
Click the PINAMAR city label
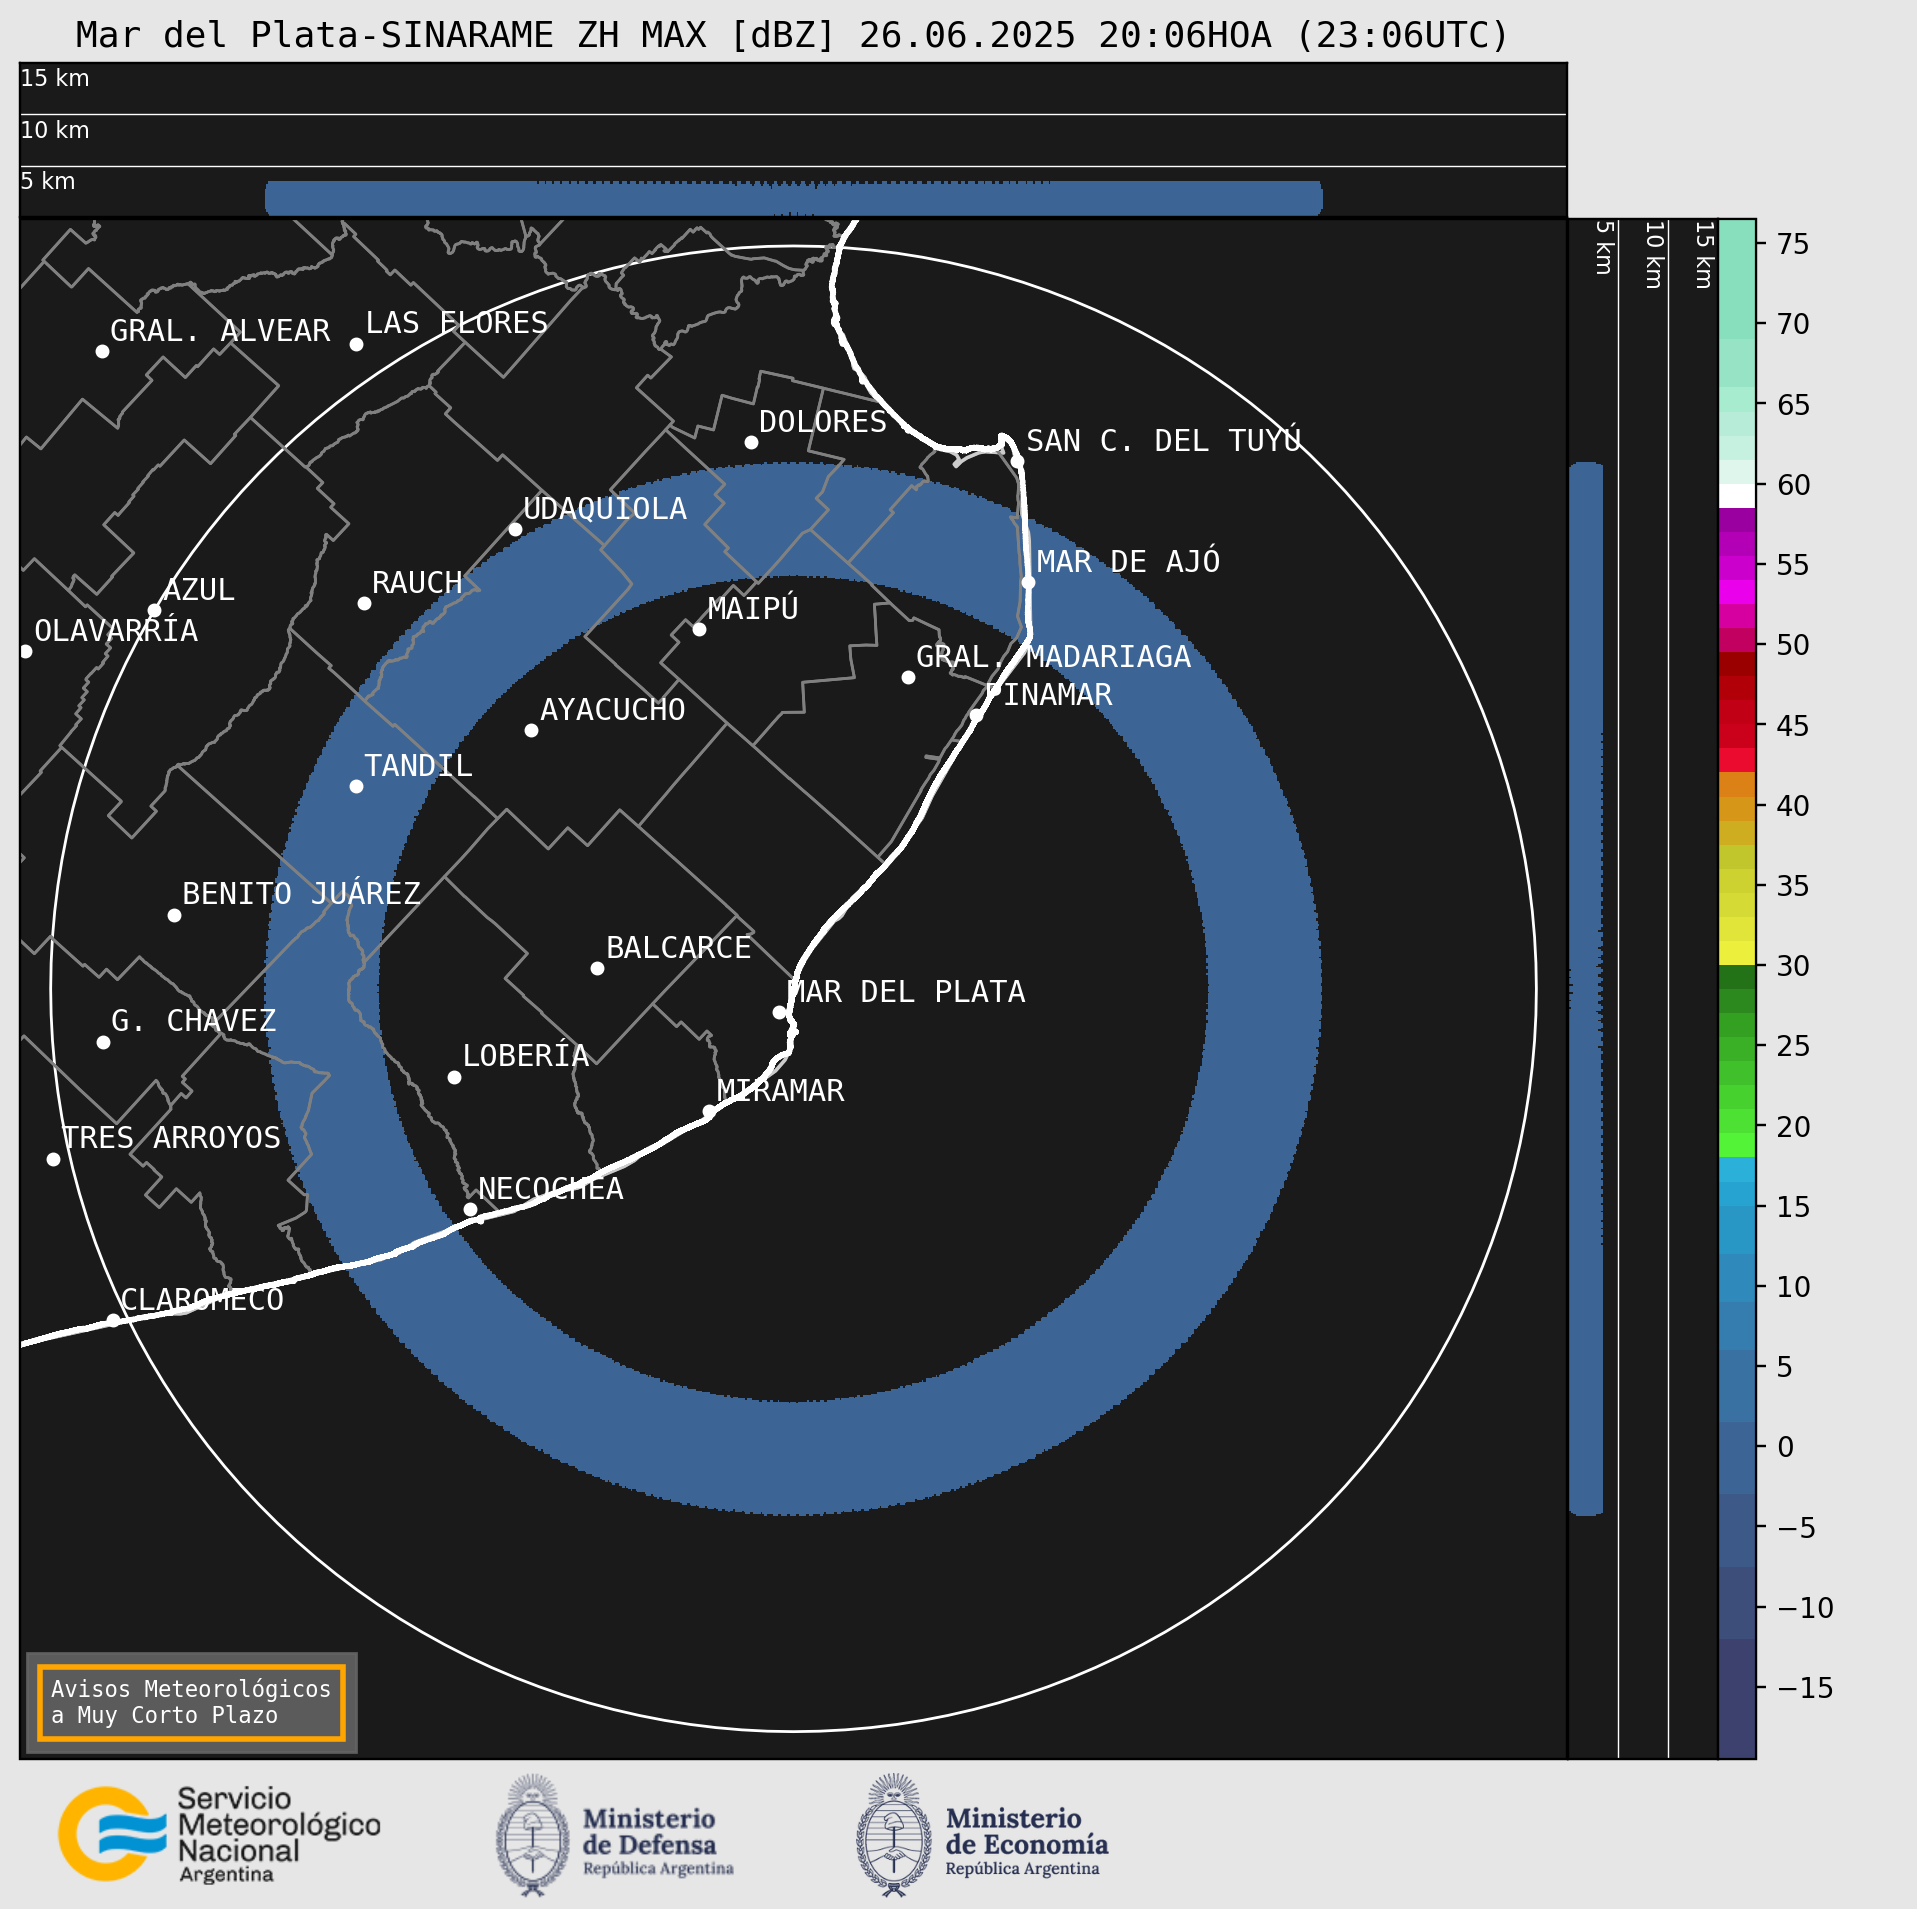click(1050, 695)
